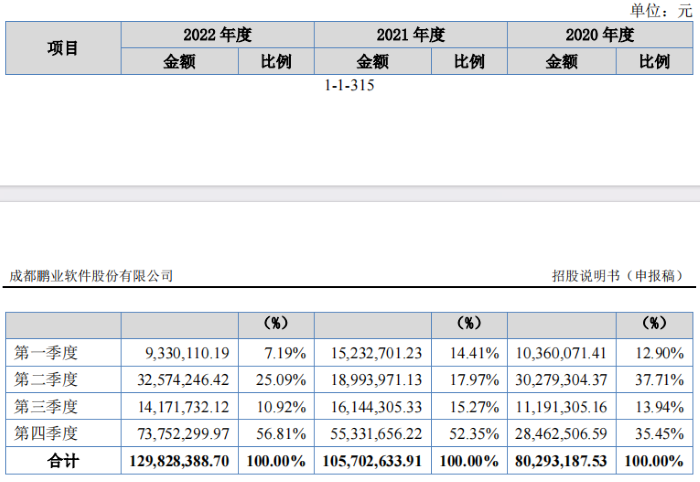
Task: Click the amount 9,330,110.19 cell
Action: pos(180,353)
